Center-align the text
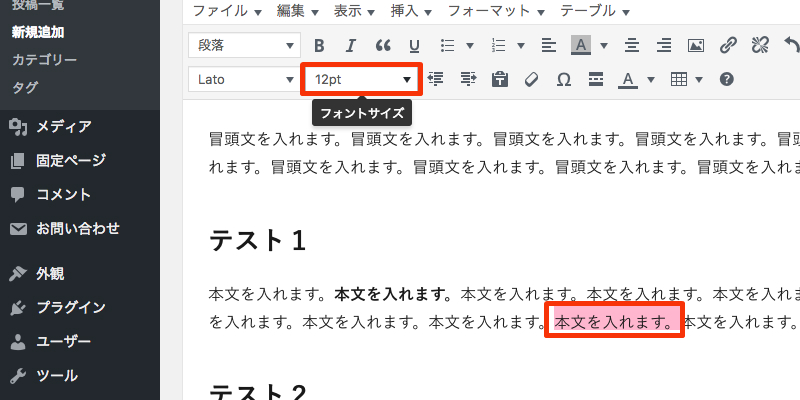Screen dimensions: 800x400 point(632,46)
